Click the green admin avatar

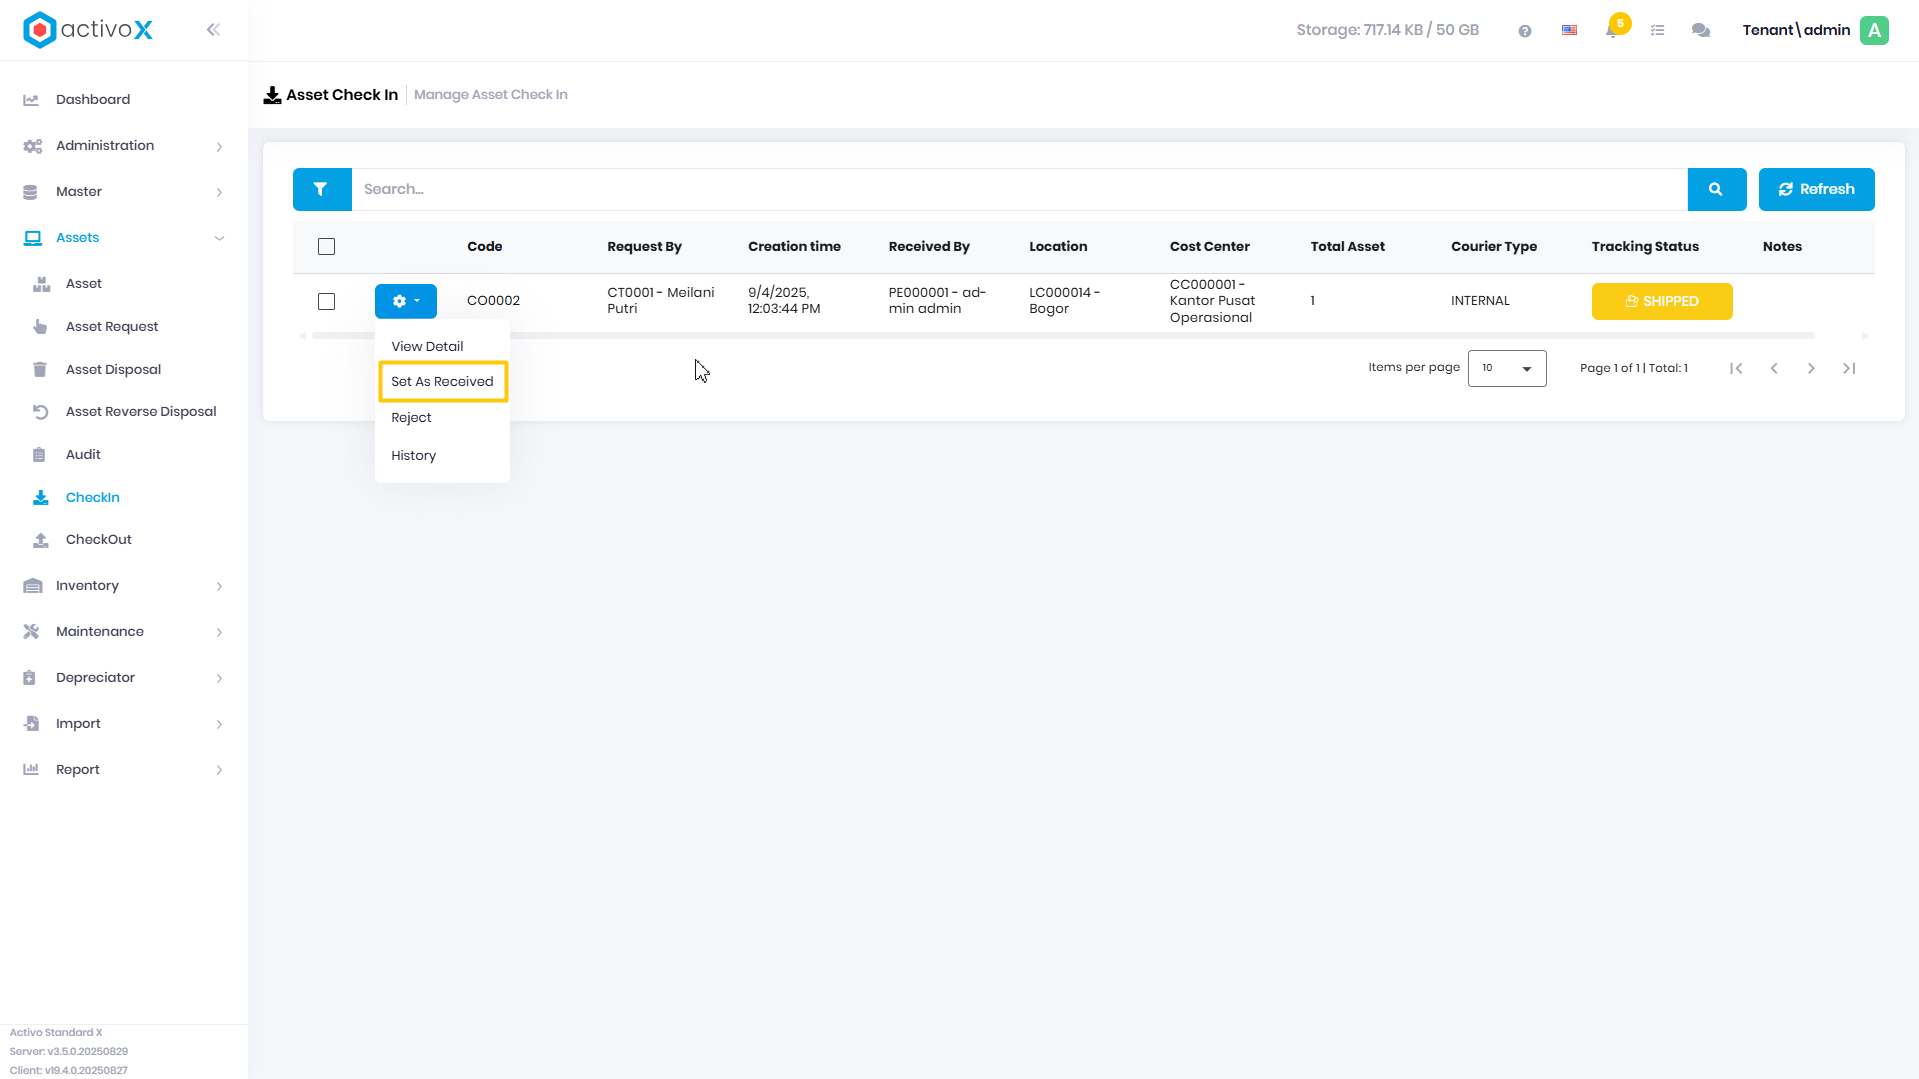(1874, 30)
